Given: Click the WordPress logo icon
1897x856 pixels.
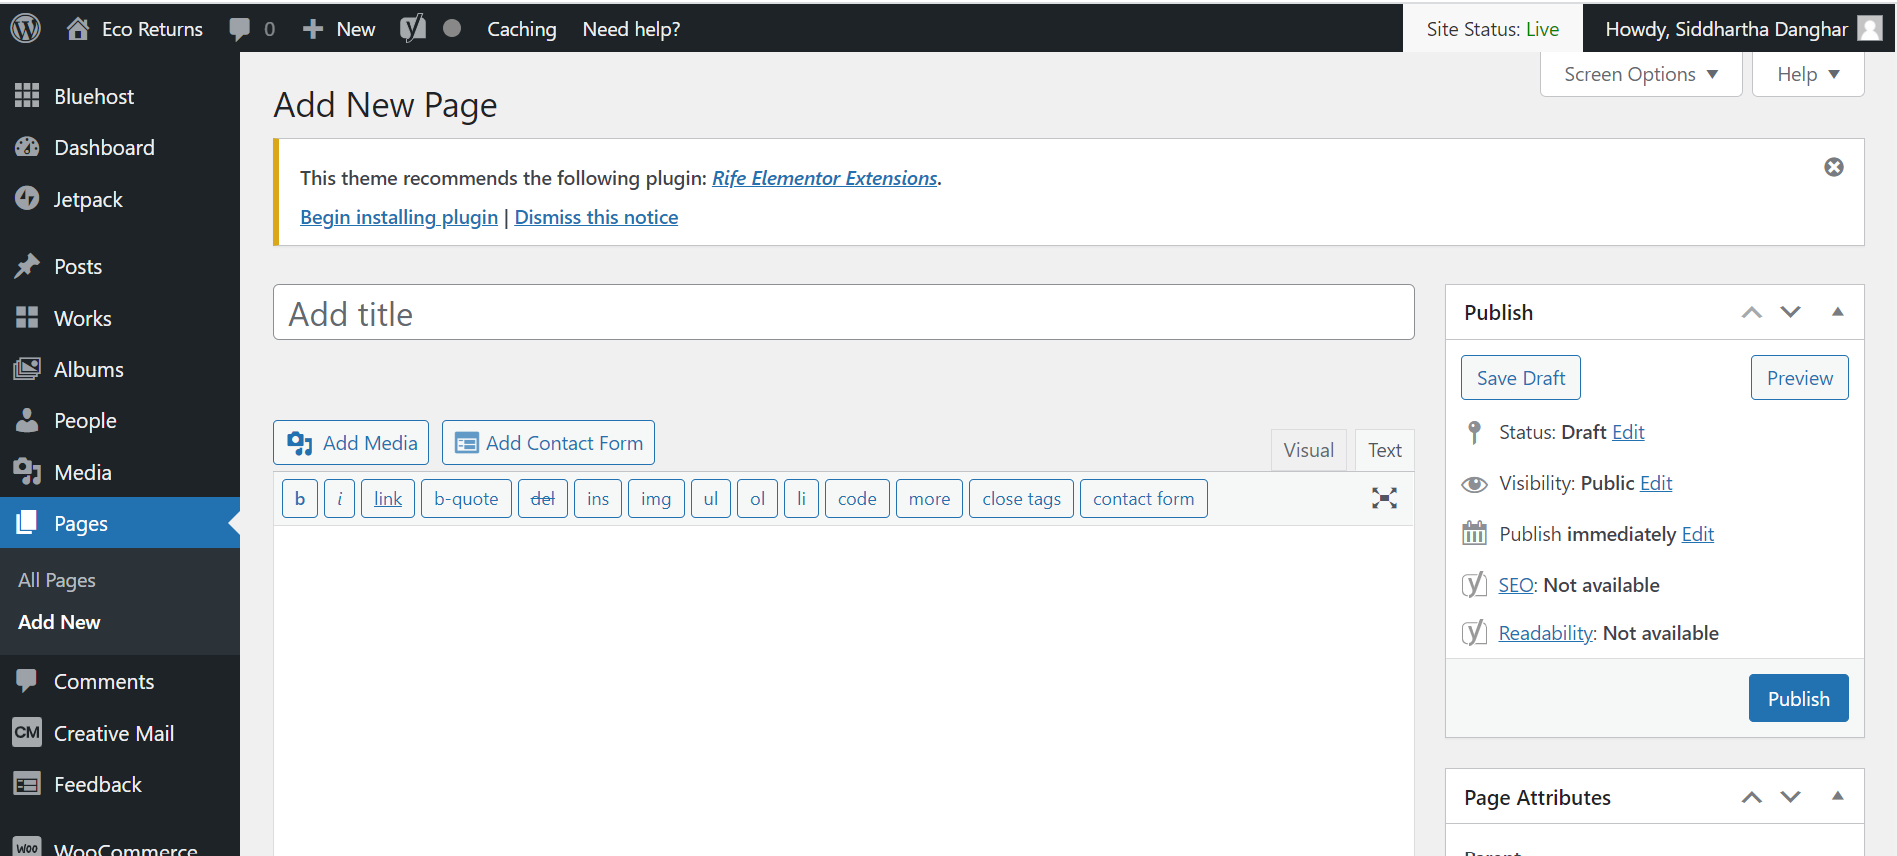Looking at the screenshot, I should point(25,28).
